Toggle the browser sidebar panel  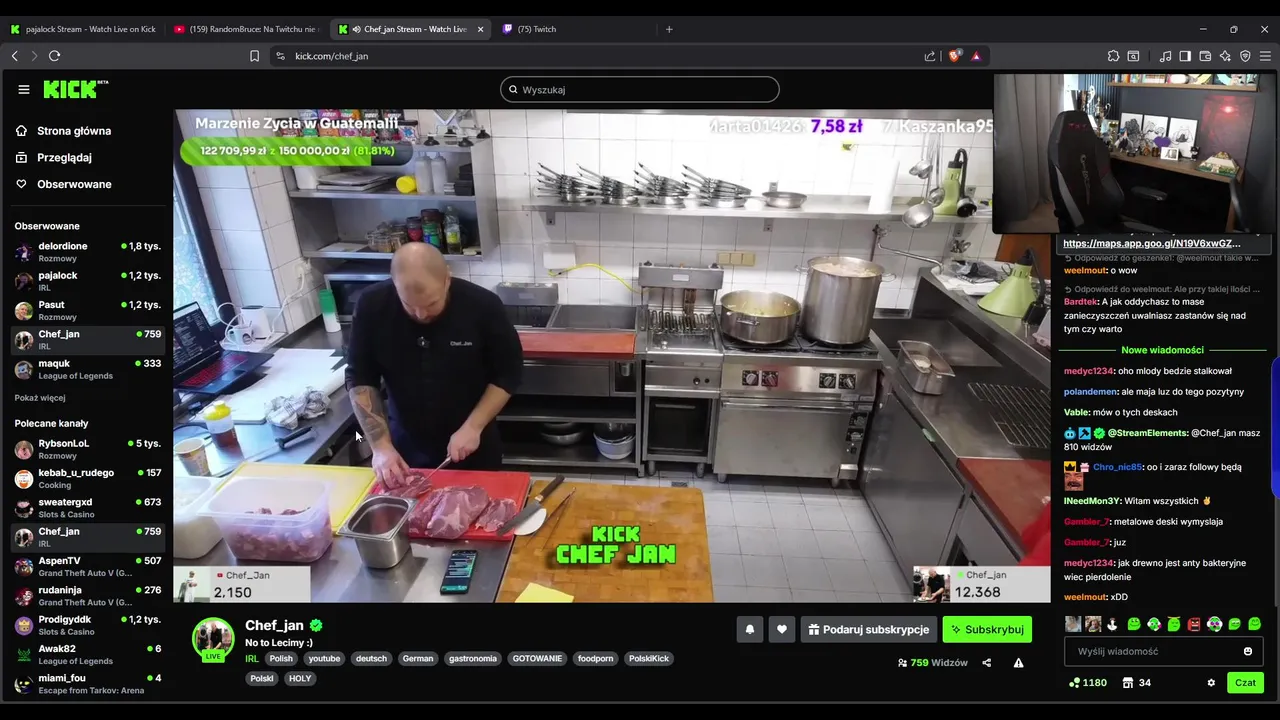(x=1185, y=56)
